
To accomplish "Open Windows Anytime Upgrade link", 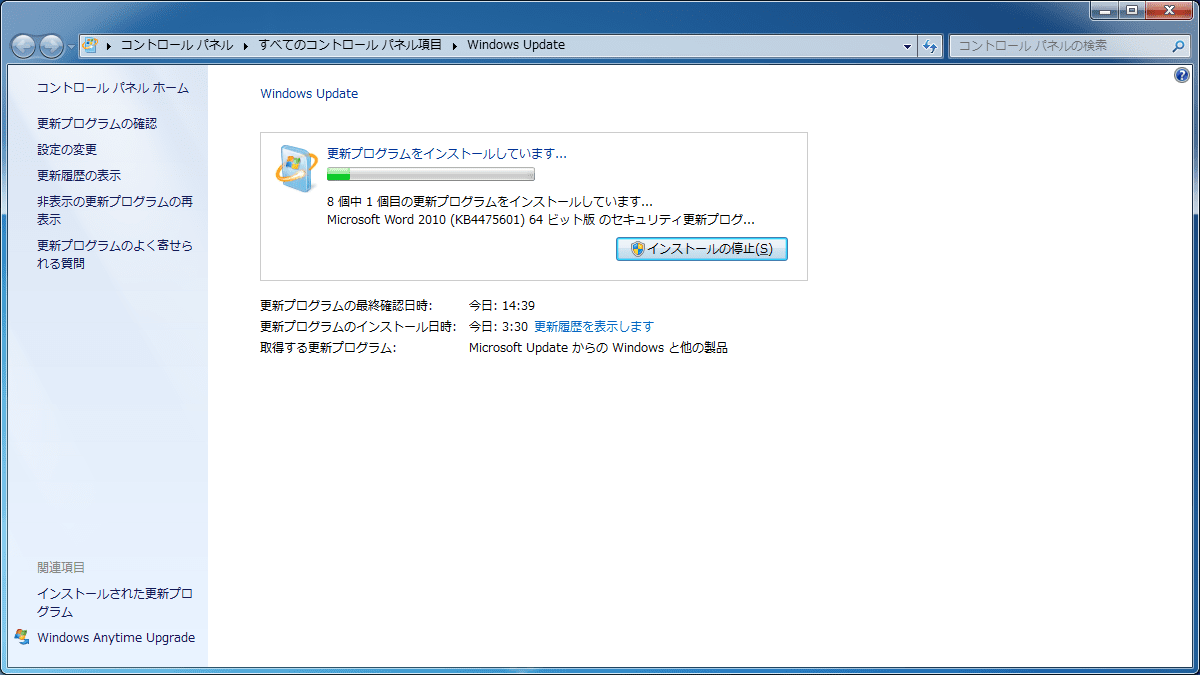I will (x=116, y=638).
